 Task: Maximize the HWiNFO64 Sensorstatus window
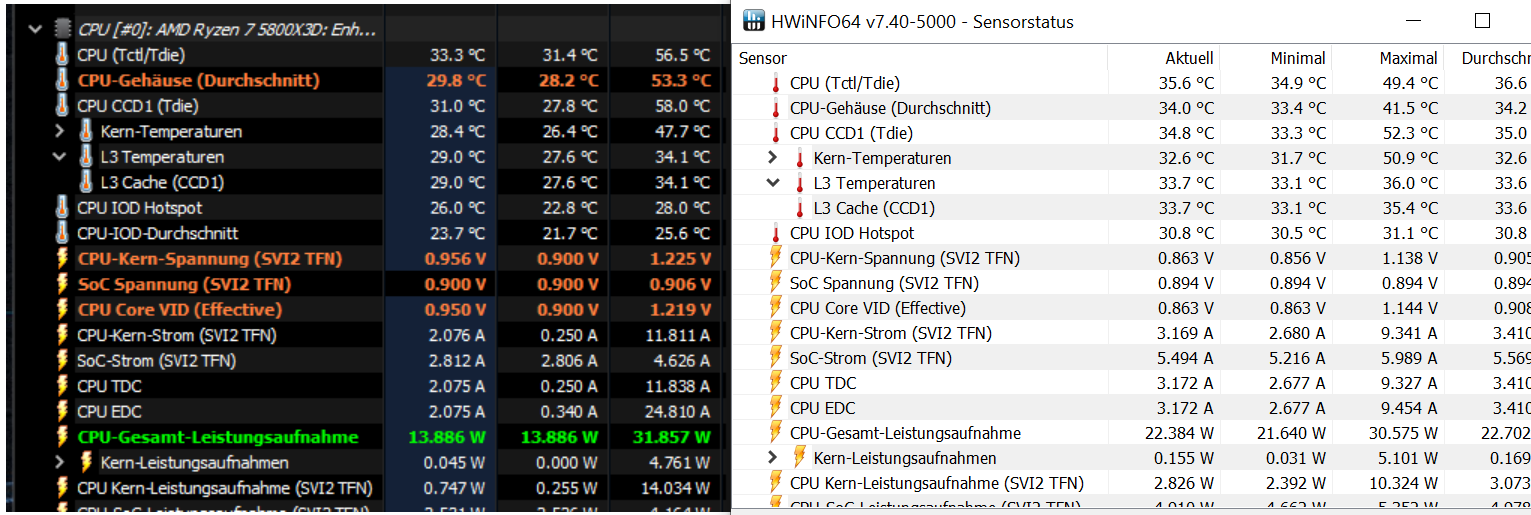[1482, 21]
